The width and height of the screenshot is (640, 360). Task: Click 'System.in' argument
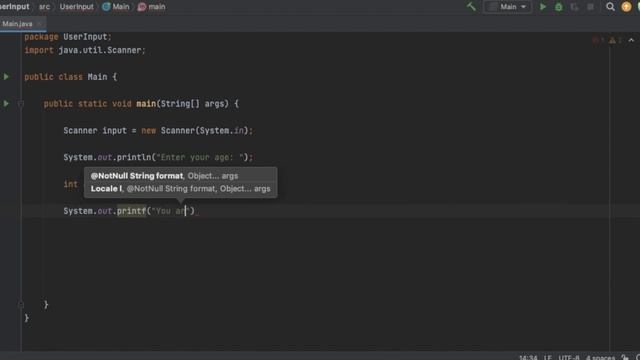pyautogui.click(x=222, y=131)
